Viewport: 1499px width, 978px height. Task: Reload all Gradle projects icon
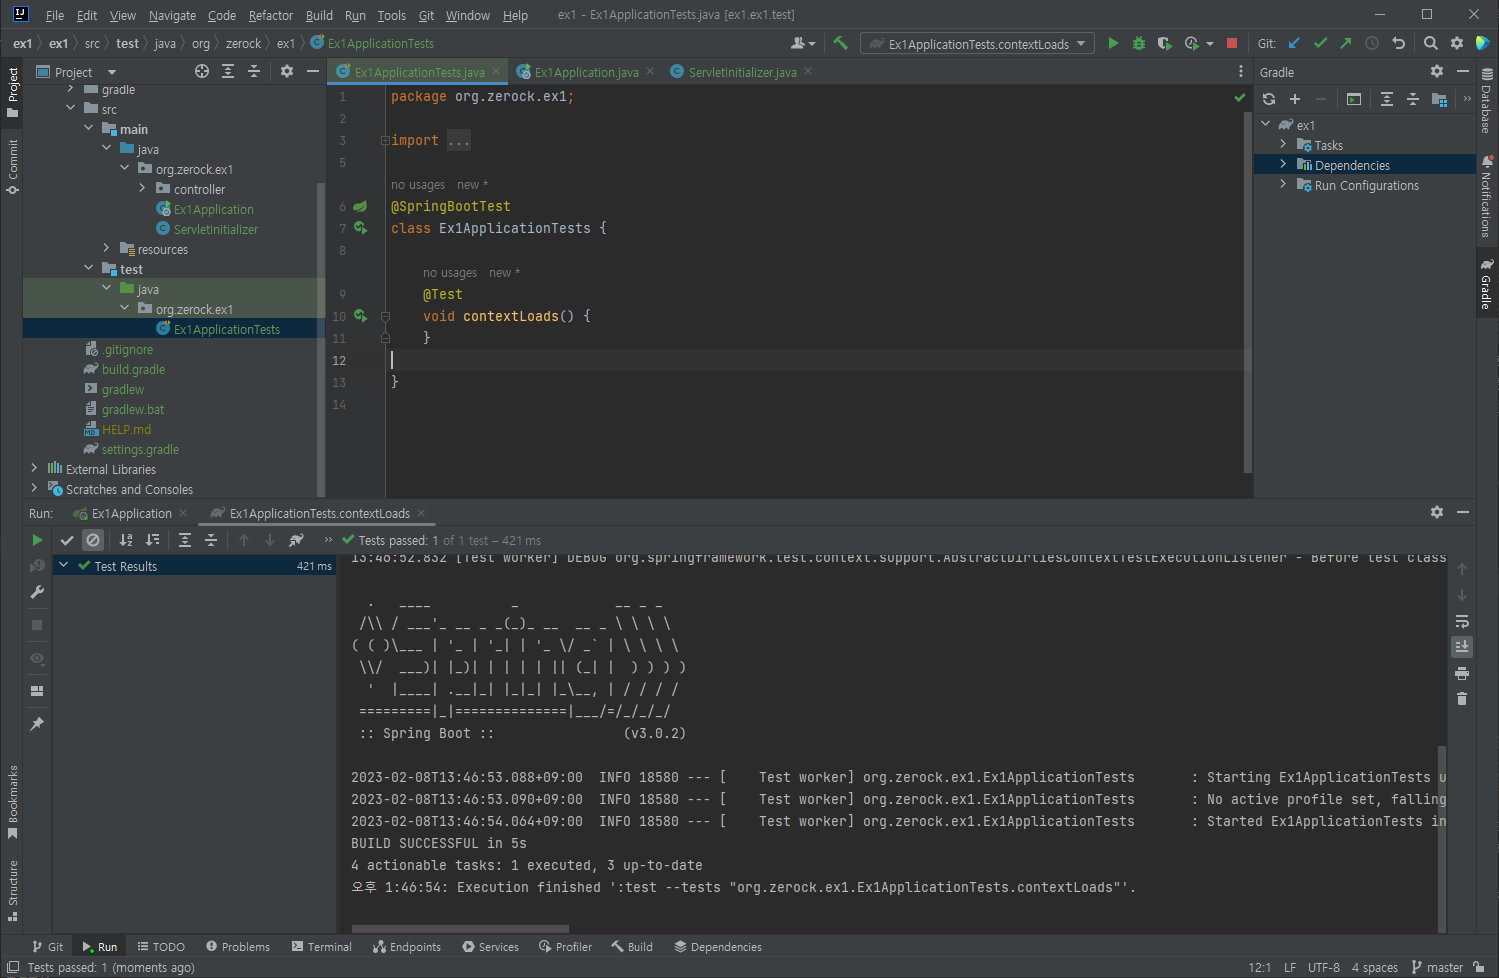(x=1269, y=99)
